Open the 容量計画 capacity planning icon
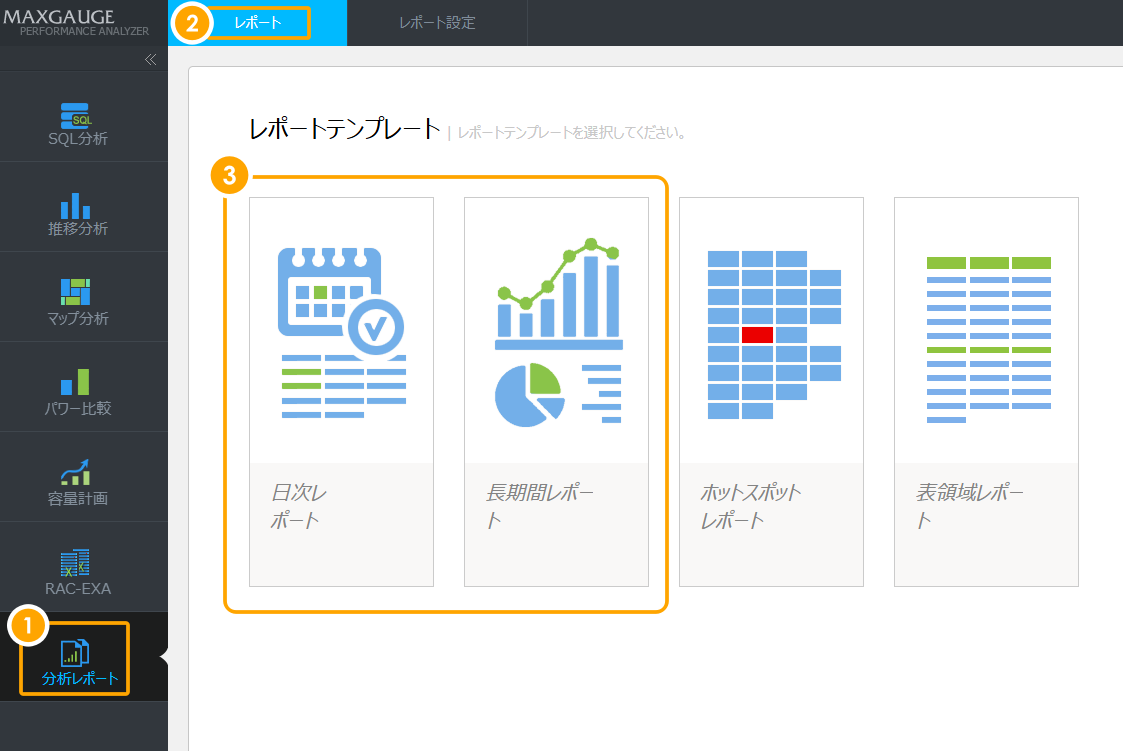The width and height of the screenshot is (1123, 751). (76, 472)
